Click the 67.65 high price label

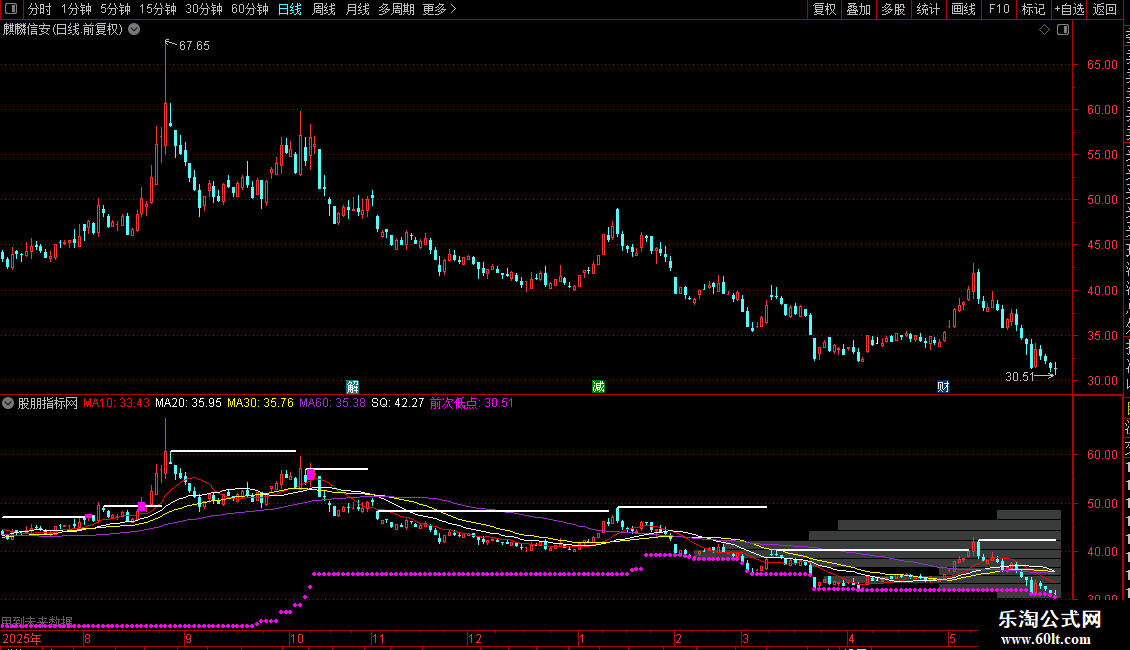click(194, 45)
